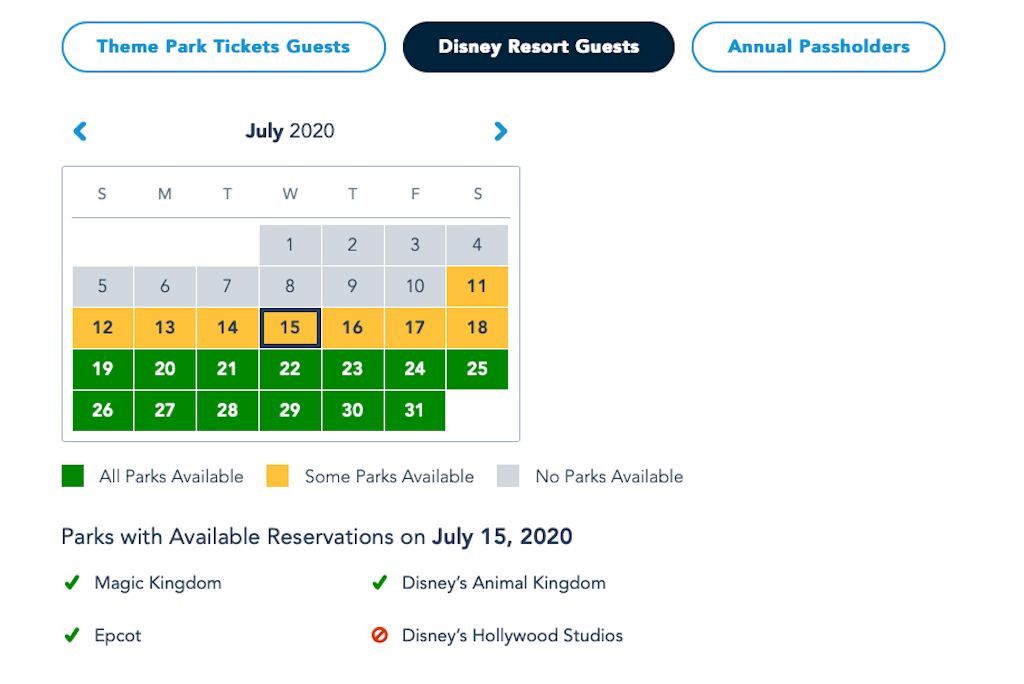The height and width of the screenshot is (684, 1024).
Task: Click Disney's Hollywood Studios park name
Action: [x=511, y=635]
